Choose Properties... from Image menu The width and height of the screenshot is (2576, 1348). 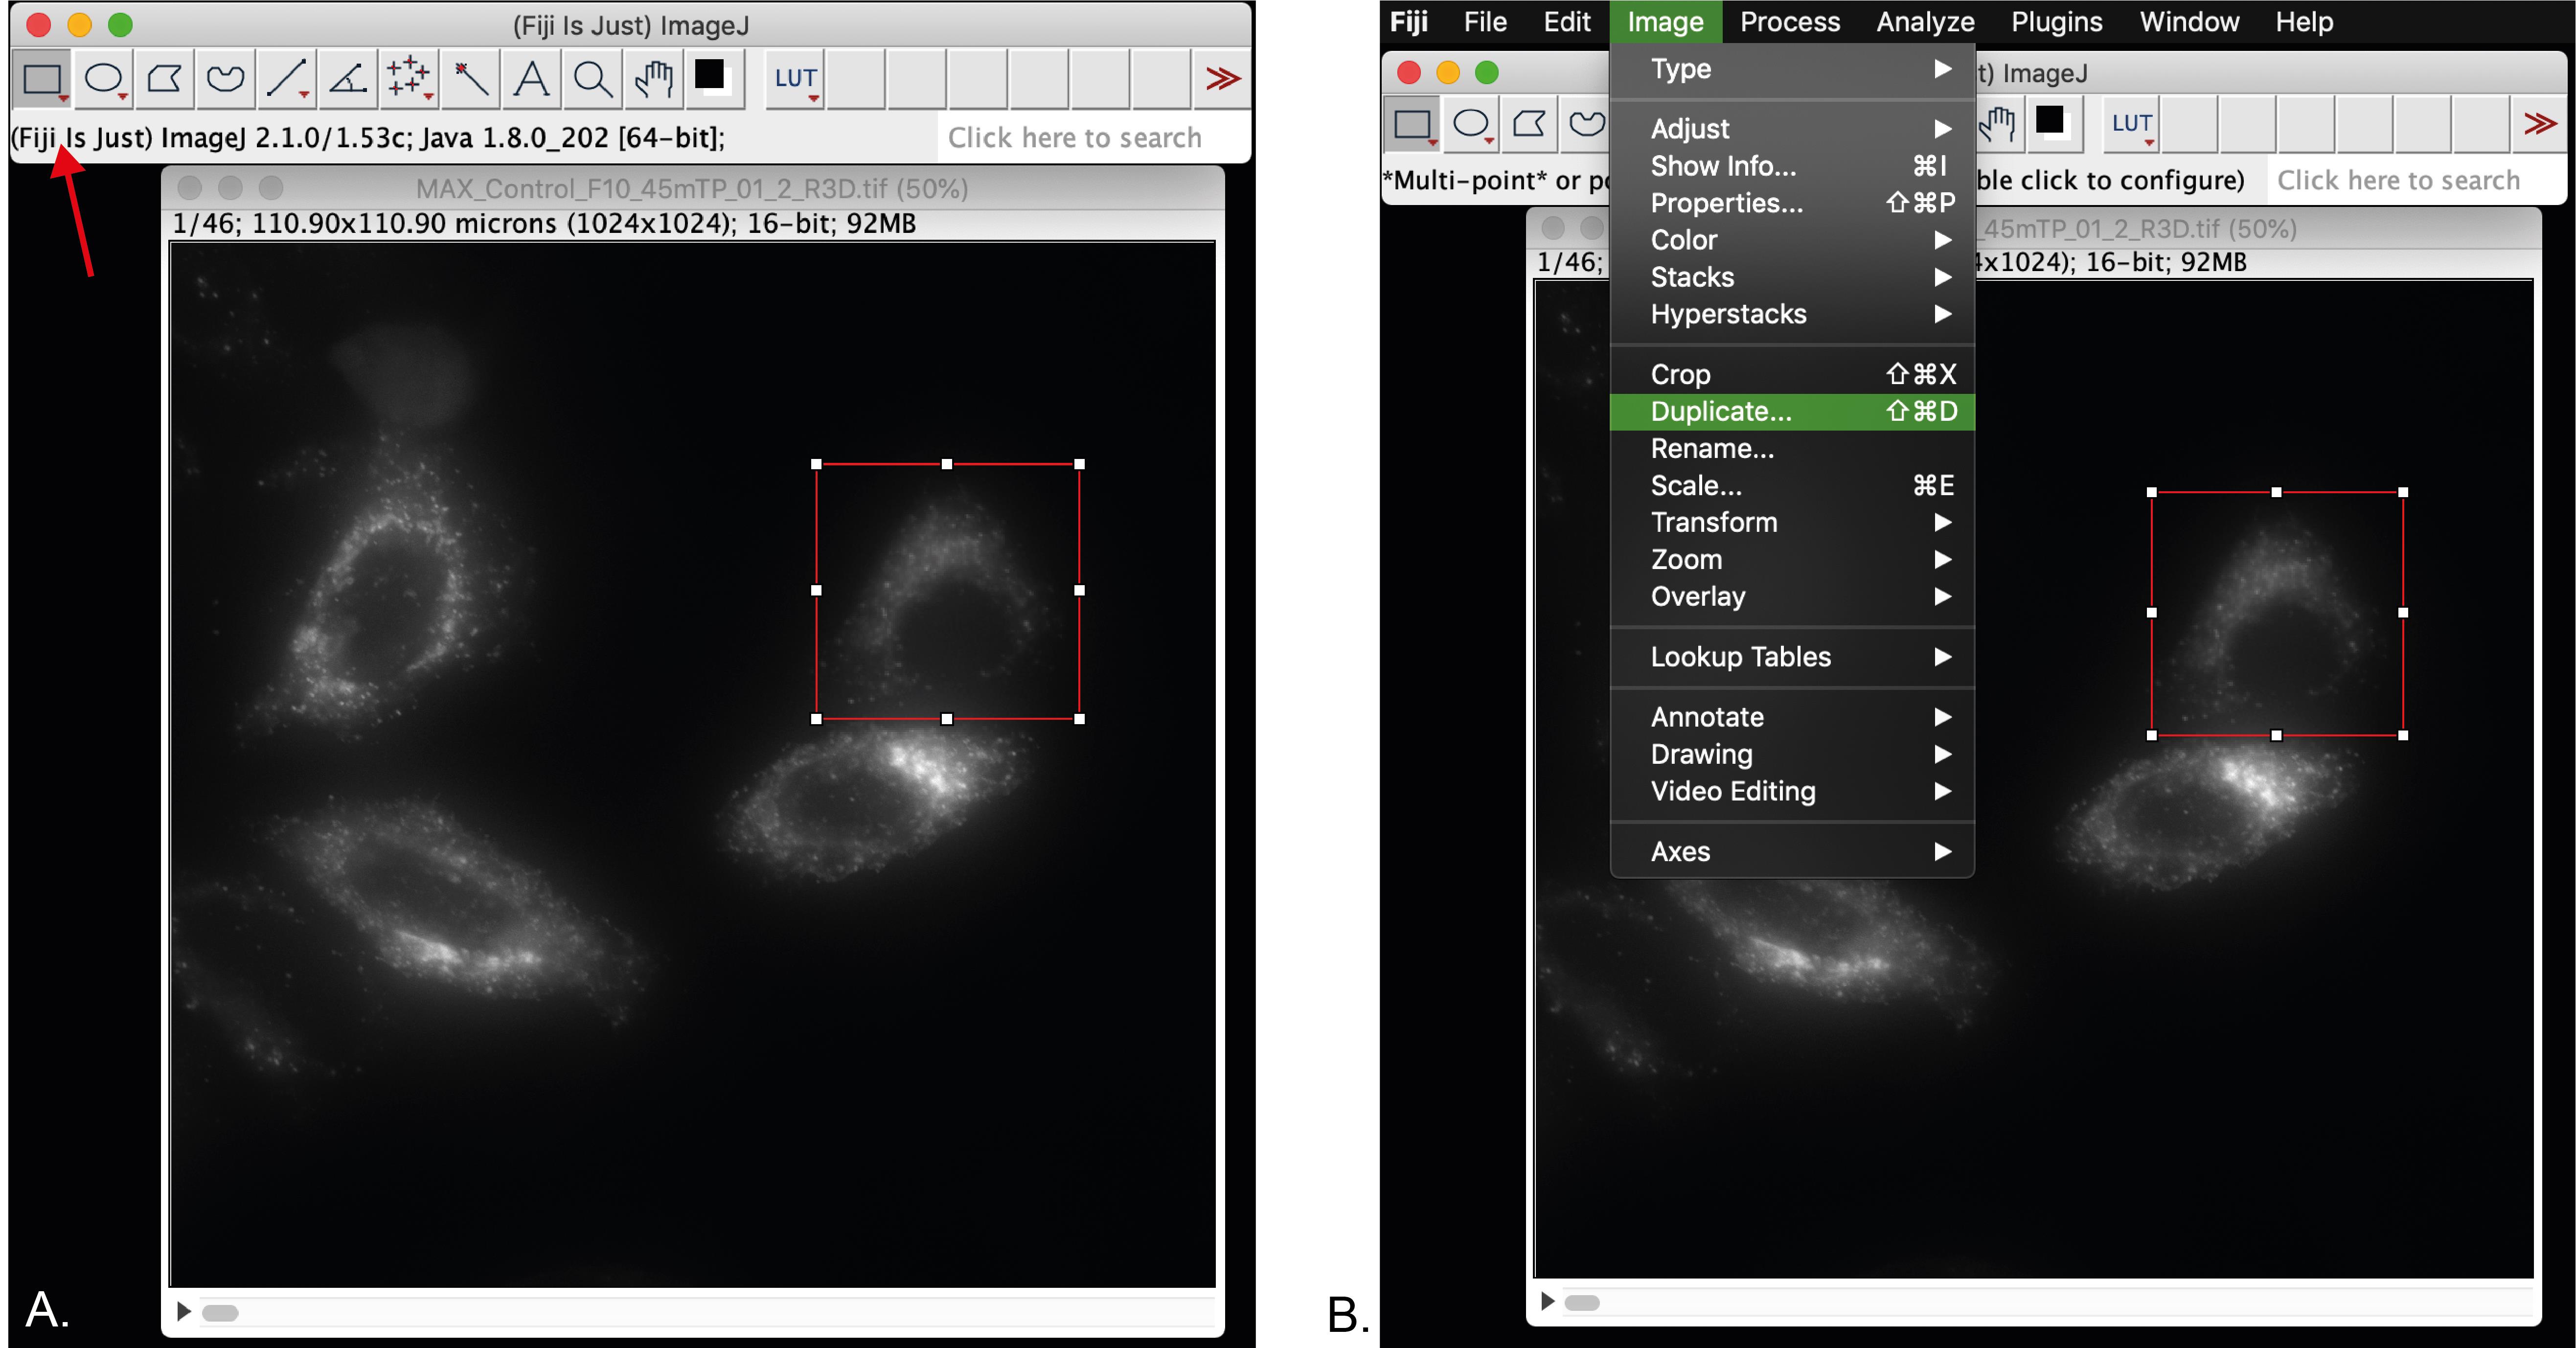point(1792,203)
